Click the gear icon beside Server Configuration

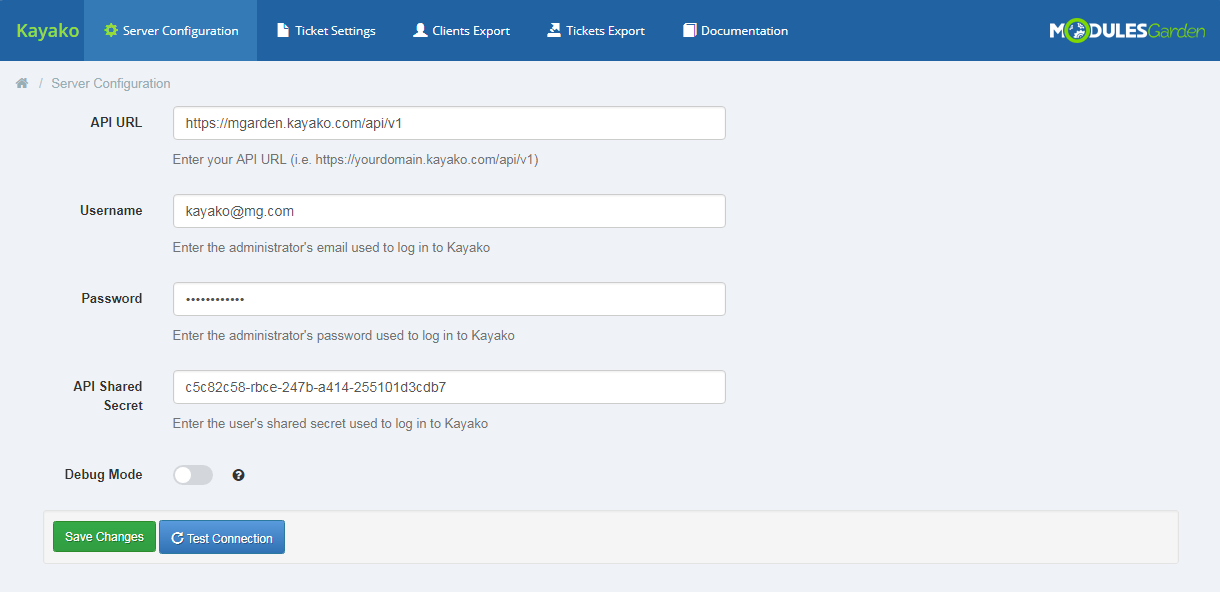tap(111, 30)
